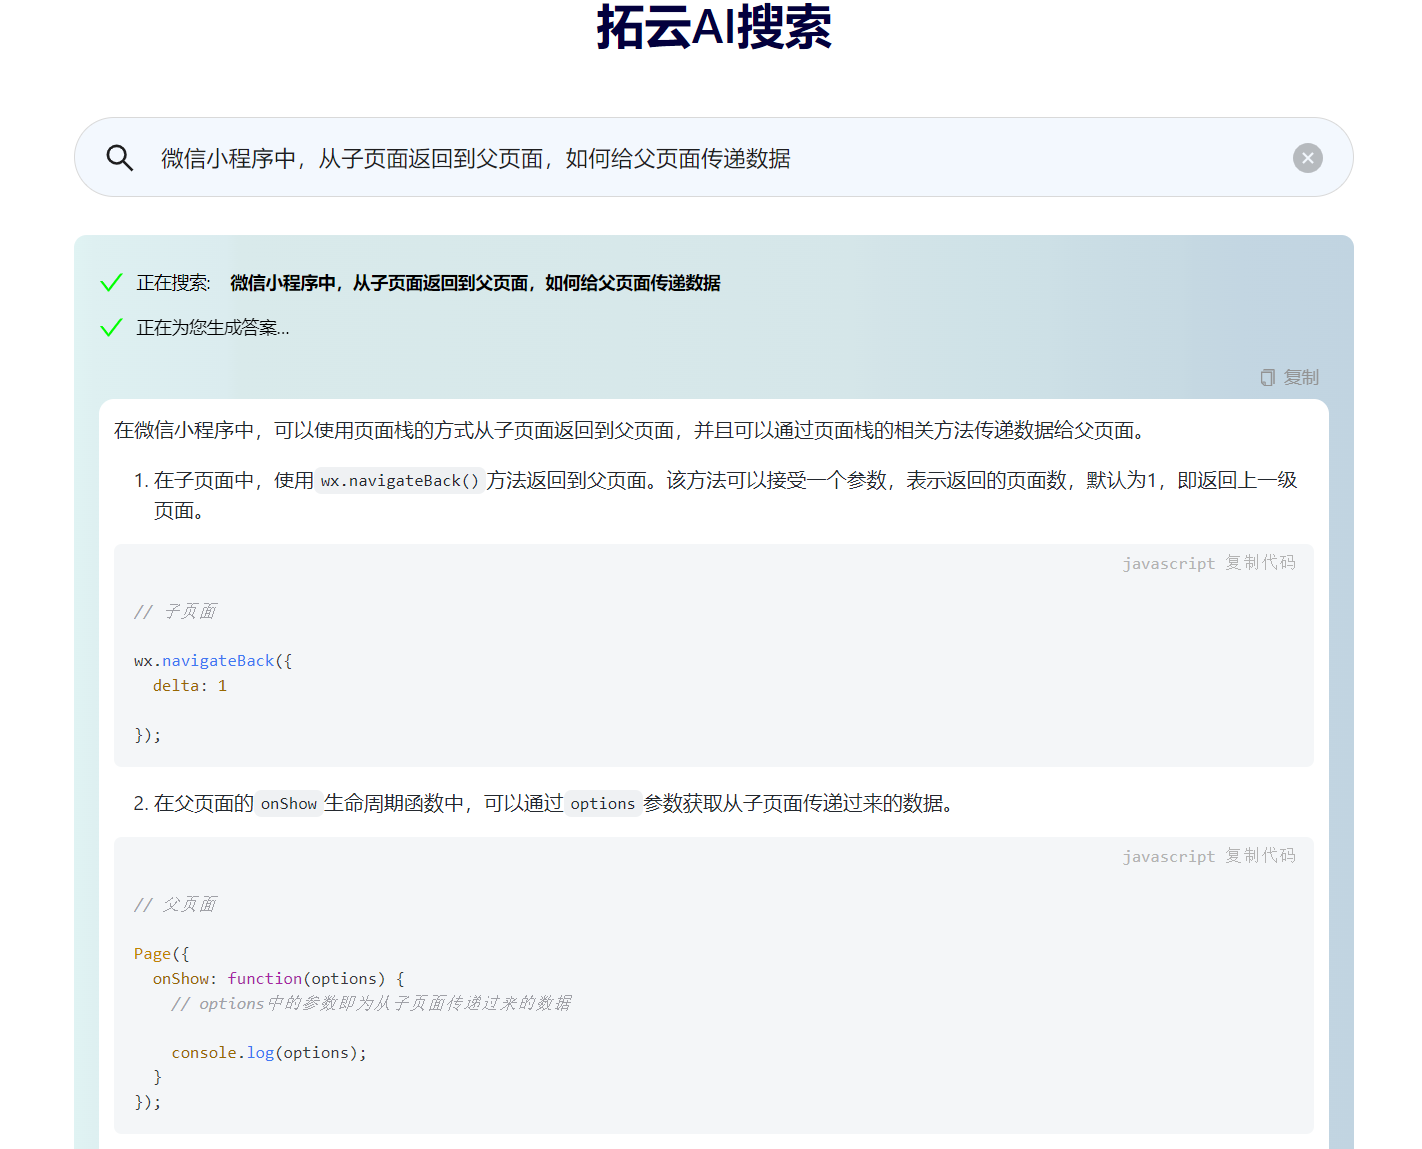Click the onShow inline code label

point(289,804)
